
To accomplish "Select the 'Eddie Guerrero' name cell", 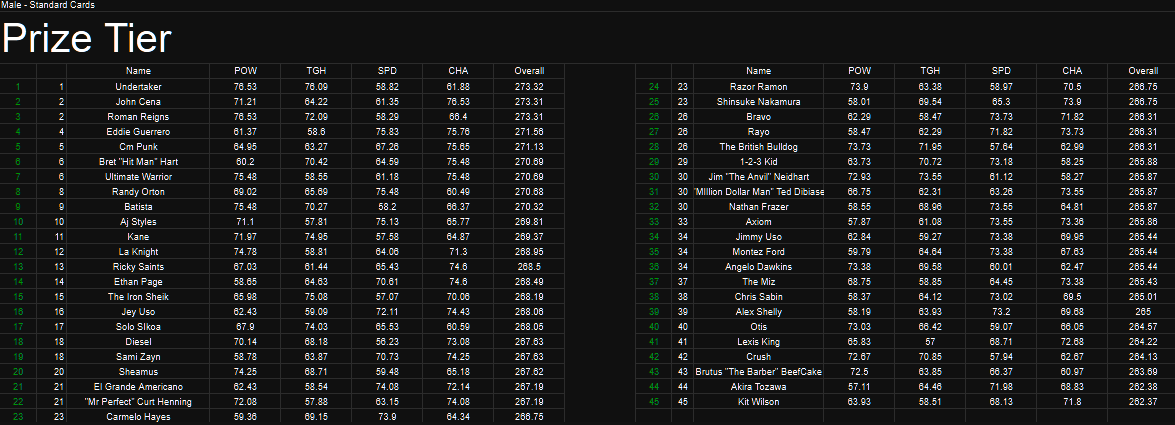I will coord(139,132).
